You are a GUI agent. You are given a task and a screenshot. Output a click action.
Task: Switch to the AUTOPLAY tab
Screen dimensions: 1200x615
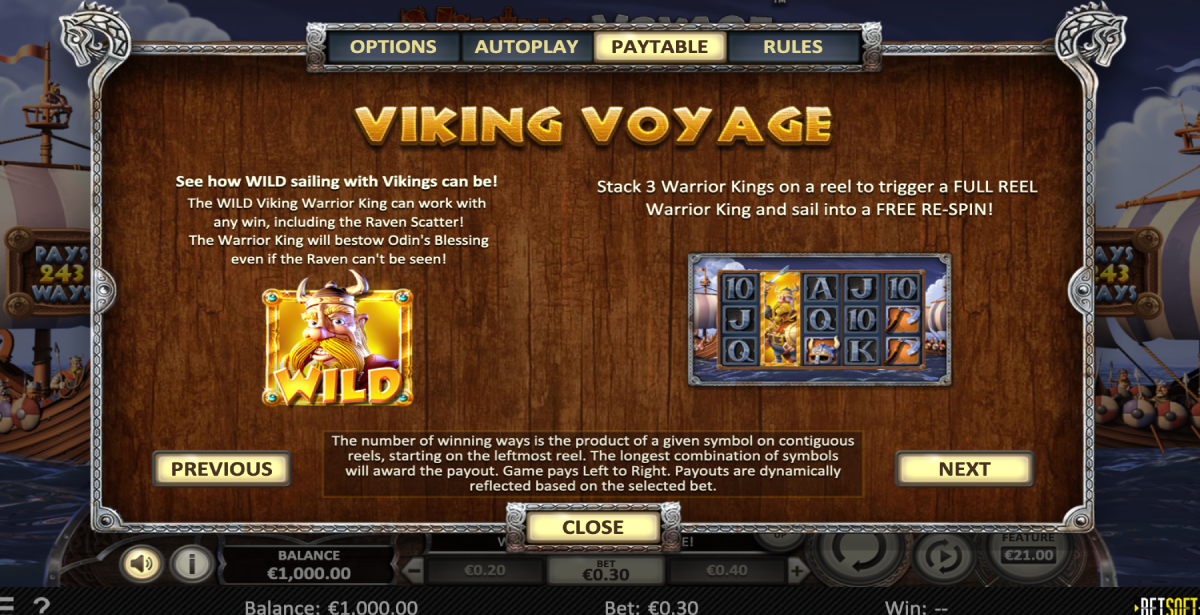(526, 46)
